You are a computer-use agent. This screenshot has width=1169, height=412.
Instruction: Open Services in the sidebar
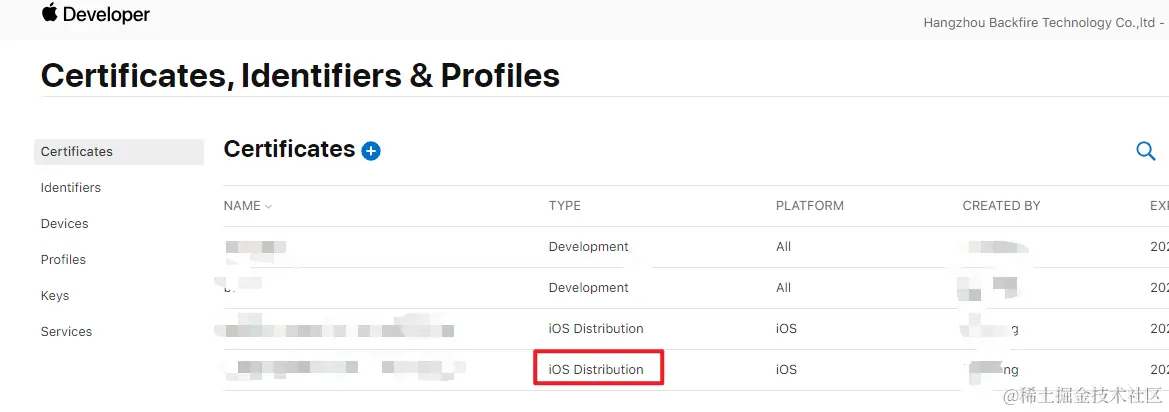[x=66, y=332]
